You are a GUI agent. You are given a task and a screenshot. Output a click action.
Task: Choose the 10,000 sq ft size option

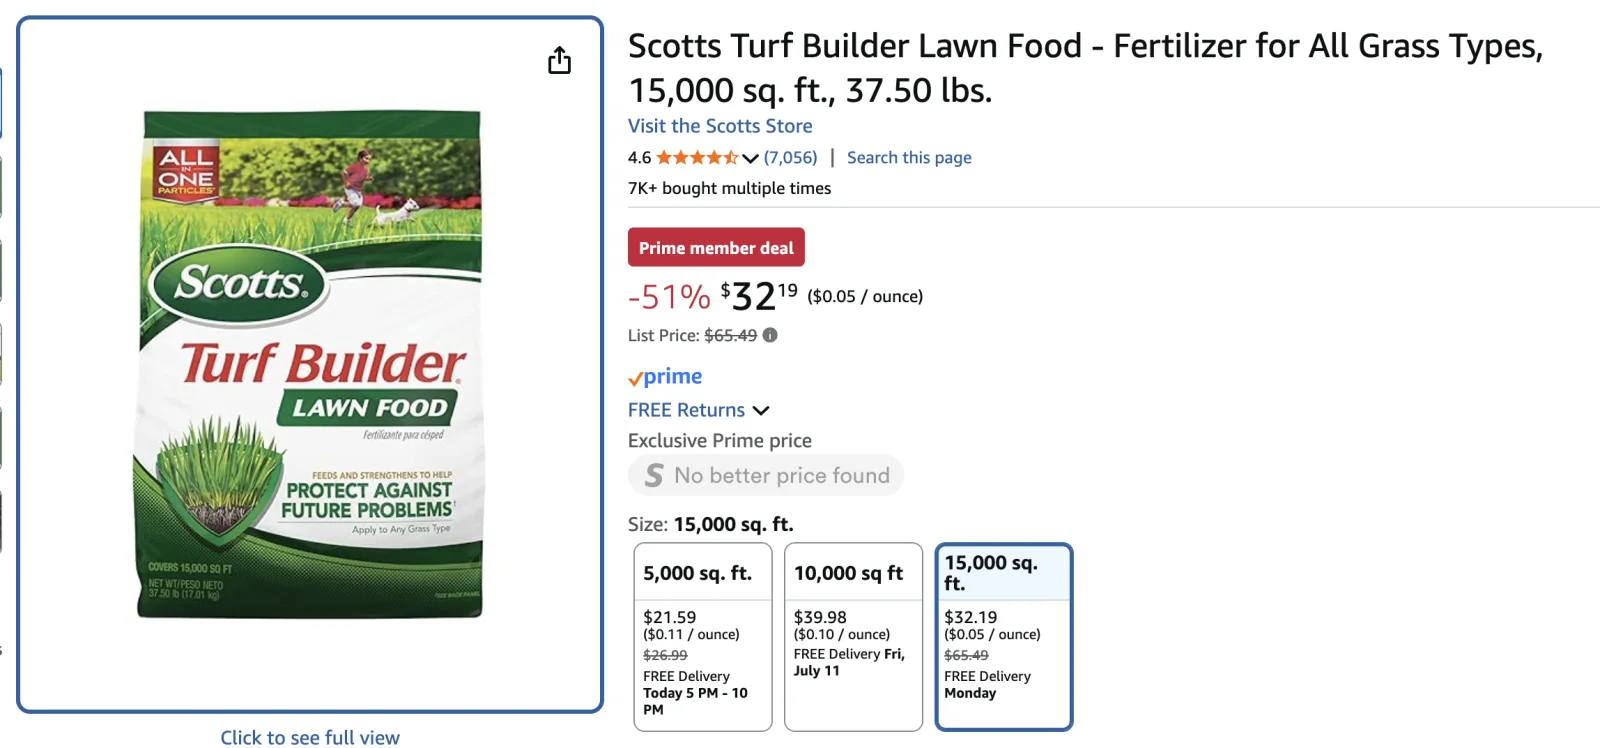click(853, 636)
